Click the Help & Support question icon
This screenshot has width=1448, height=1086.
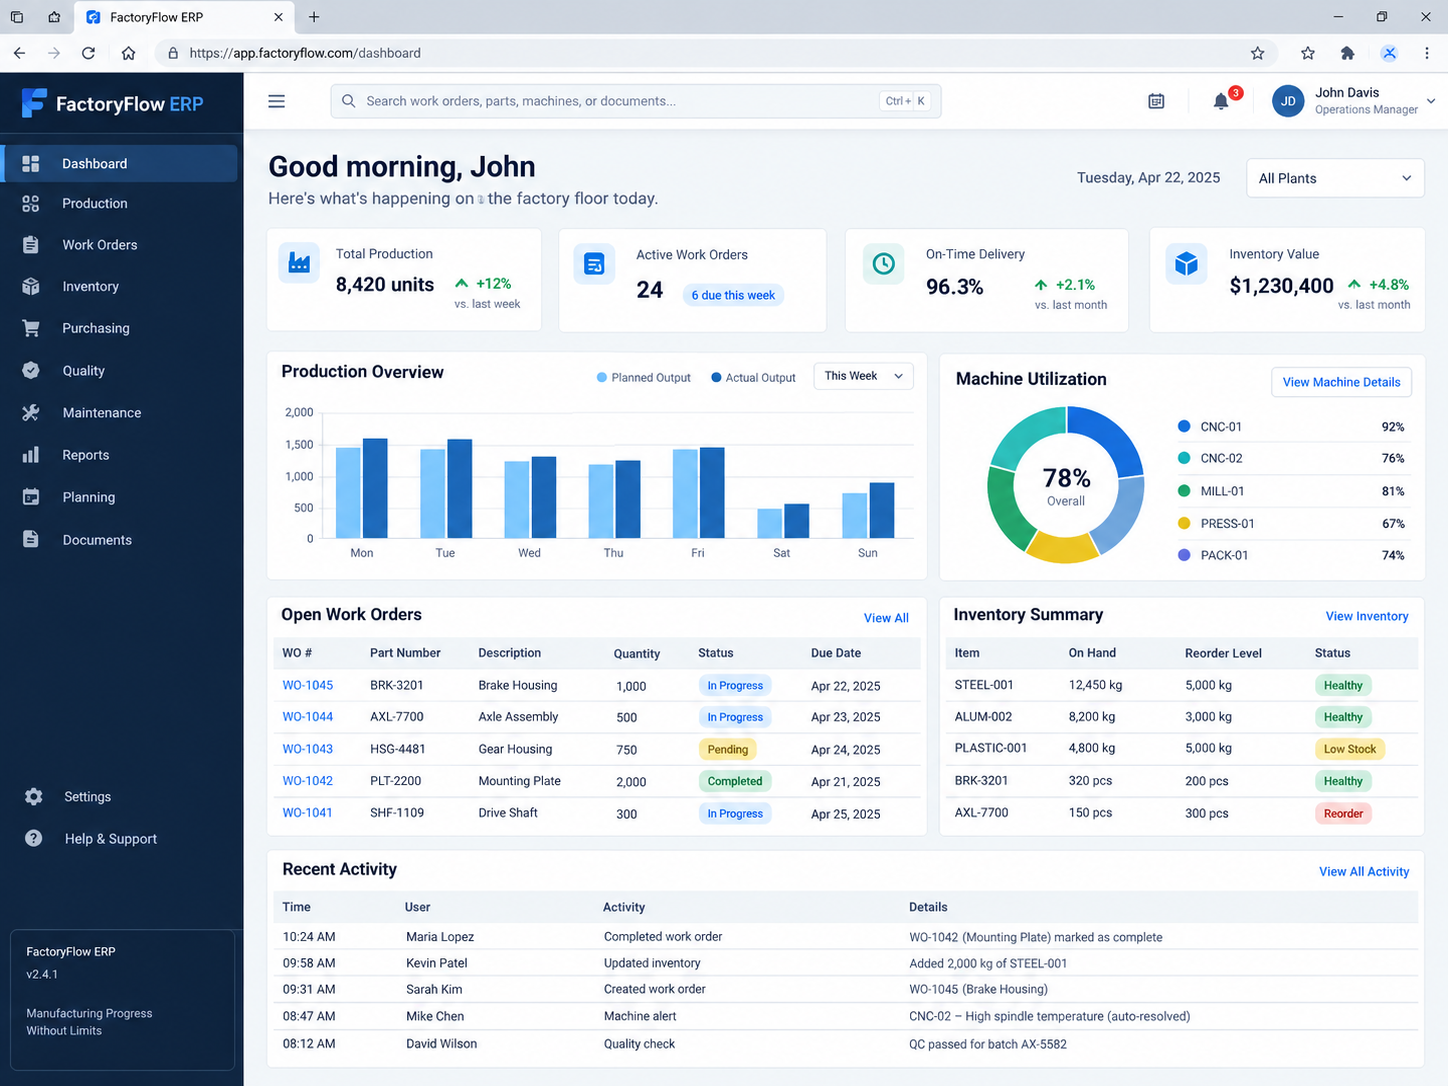coord(34,839)
